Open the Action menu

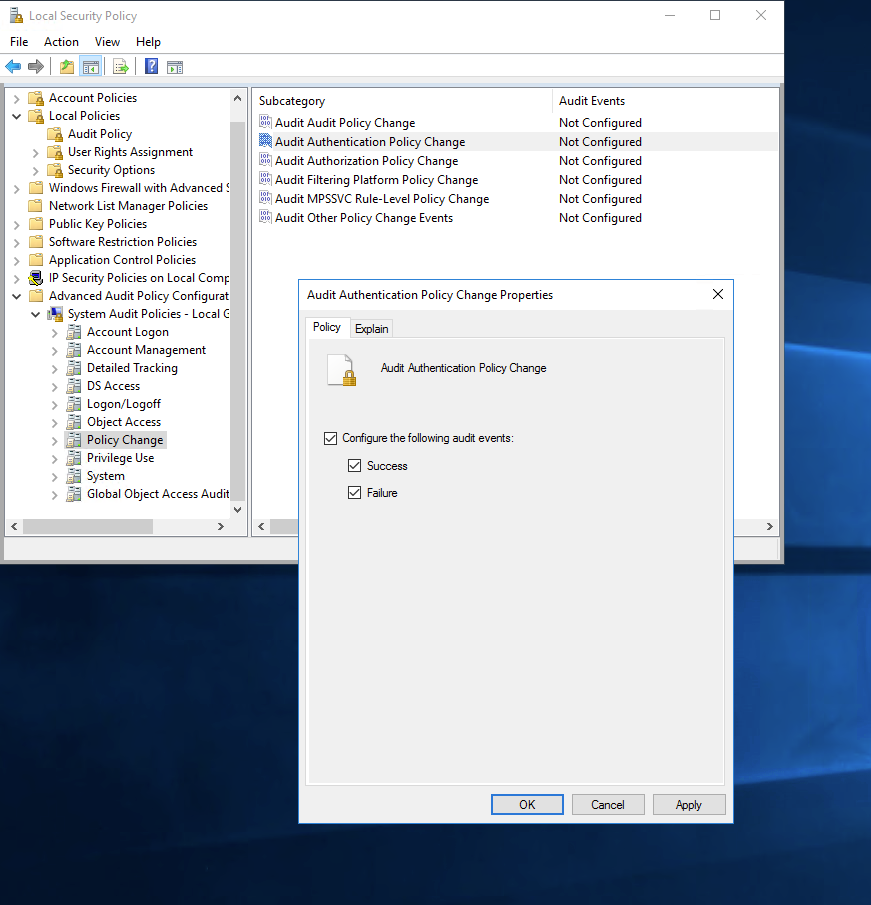61,41
